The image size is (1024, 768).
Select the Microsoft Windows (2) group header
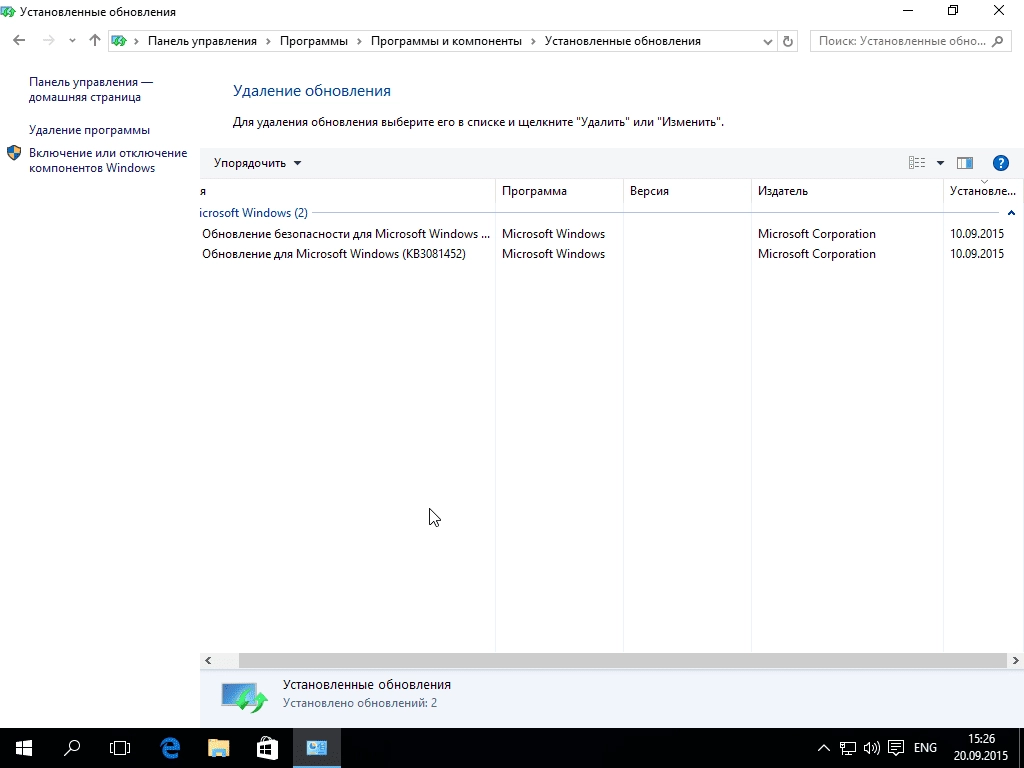[254, 213]
